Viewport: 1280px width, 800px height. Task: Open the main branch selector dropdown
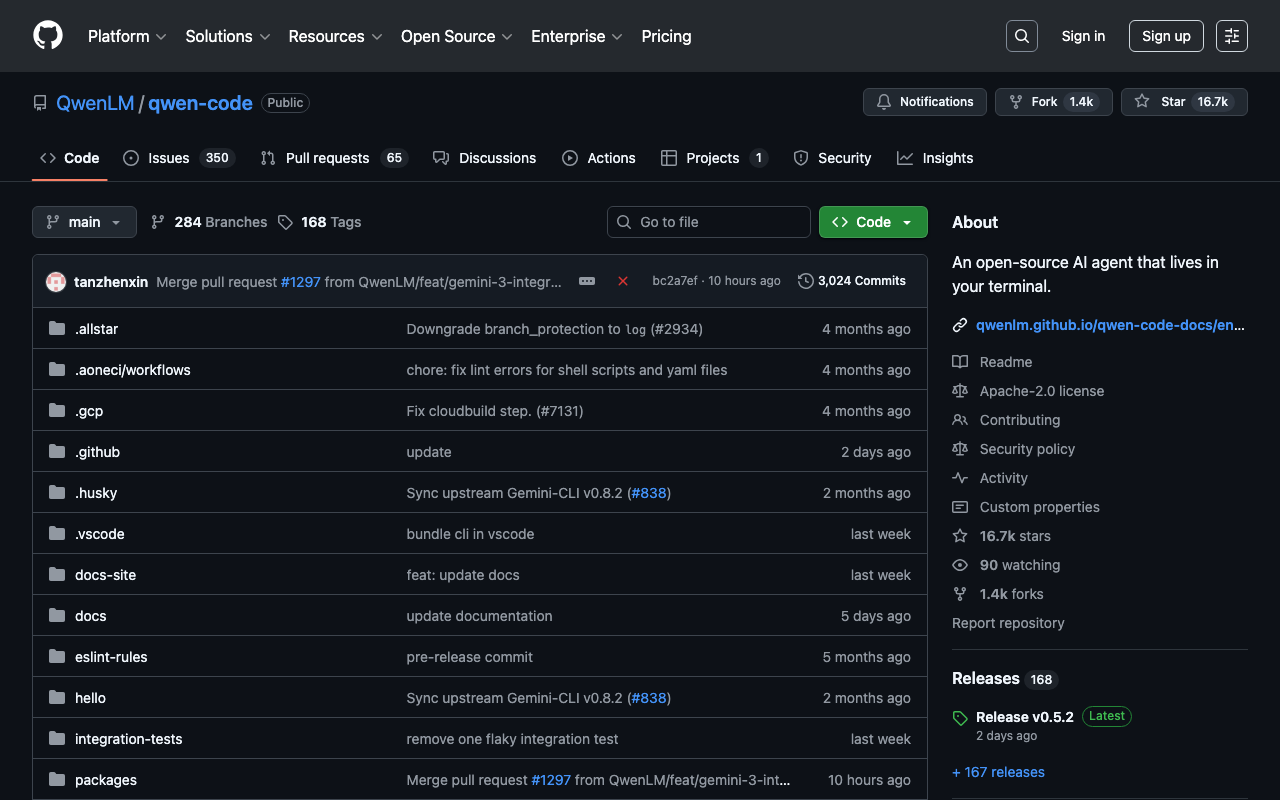(x=84, y=222)
